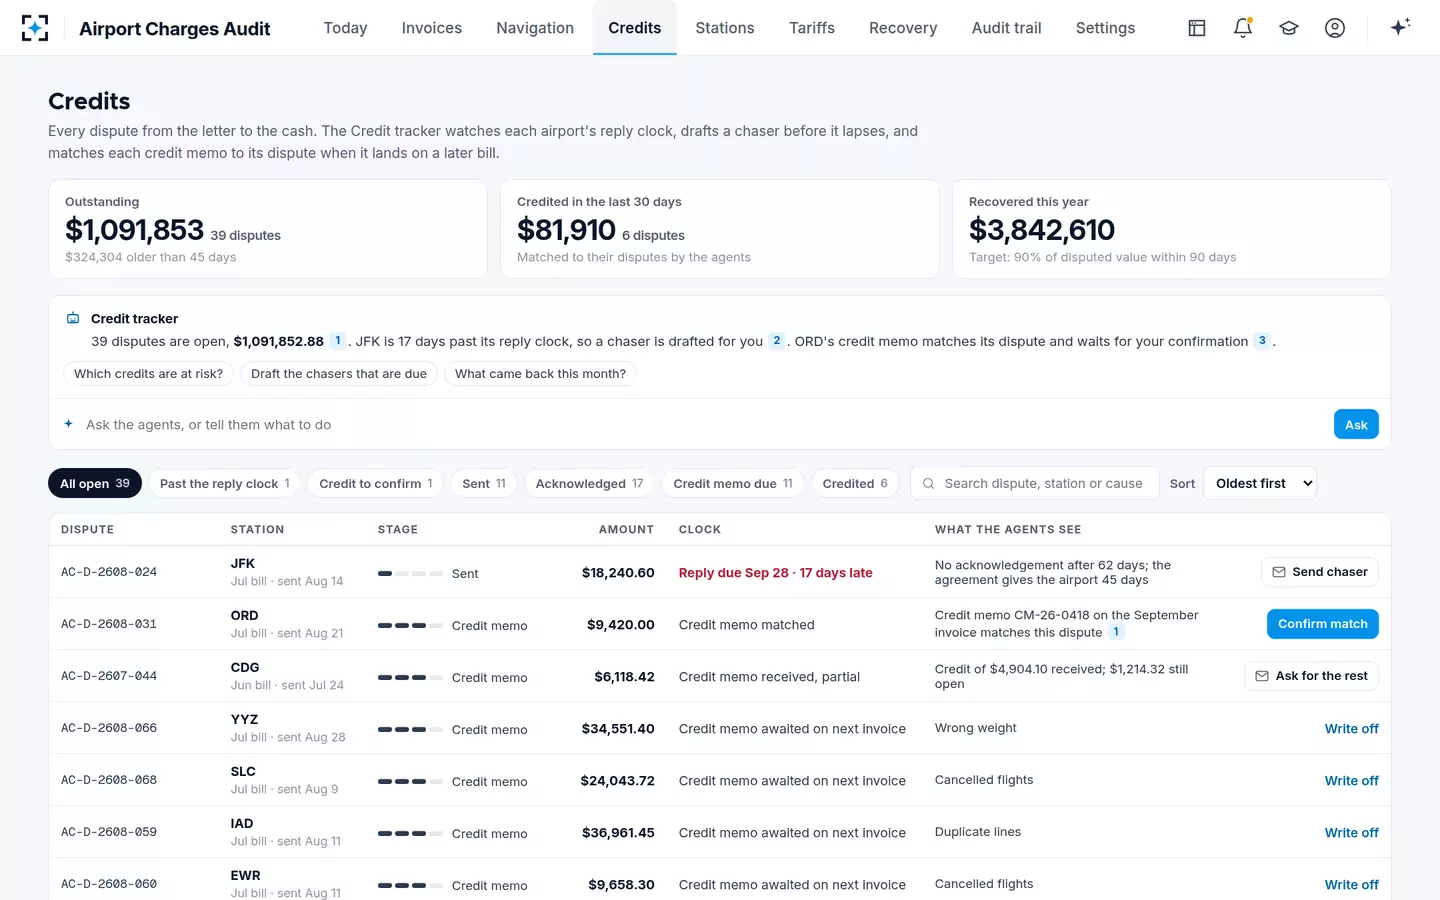Image resolution: width=1440 pixels, height=900 pixels.
Task: Open the Stations tab
Action: [725, 28]
